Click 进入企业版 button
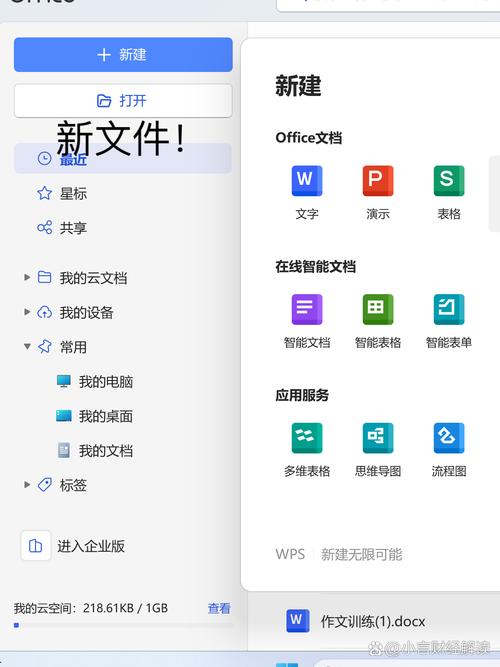Image resolution: width=500 pixels, height=667 pixels. 73,546
